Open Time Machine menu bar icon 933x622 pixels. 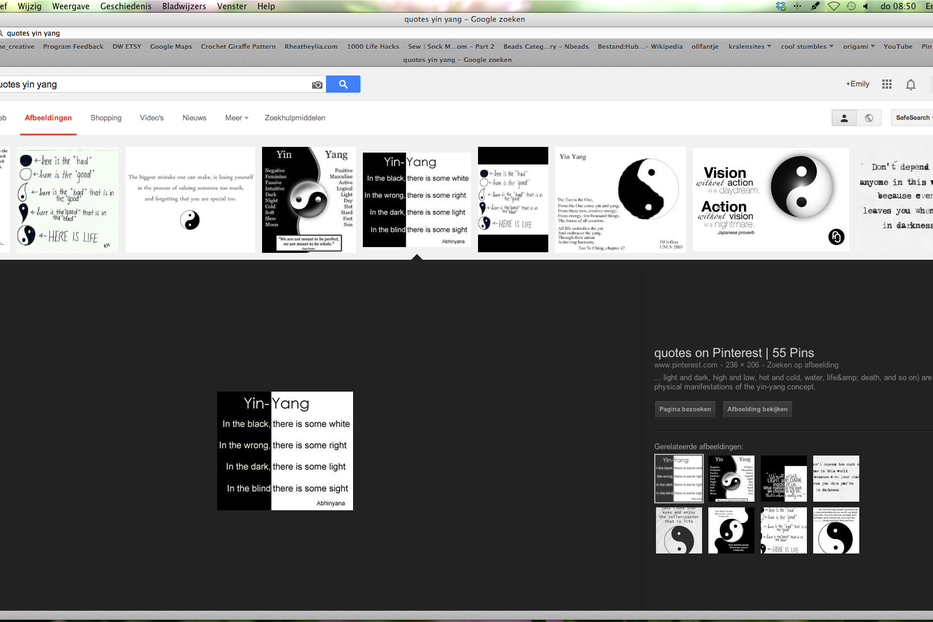(x=851, y=6)
